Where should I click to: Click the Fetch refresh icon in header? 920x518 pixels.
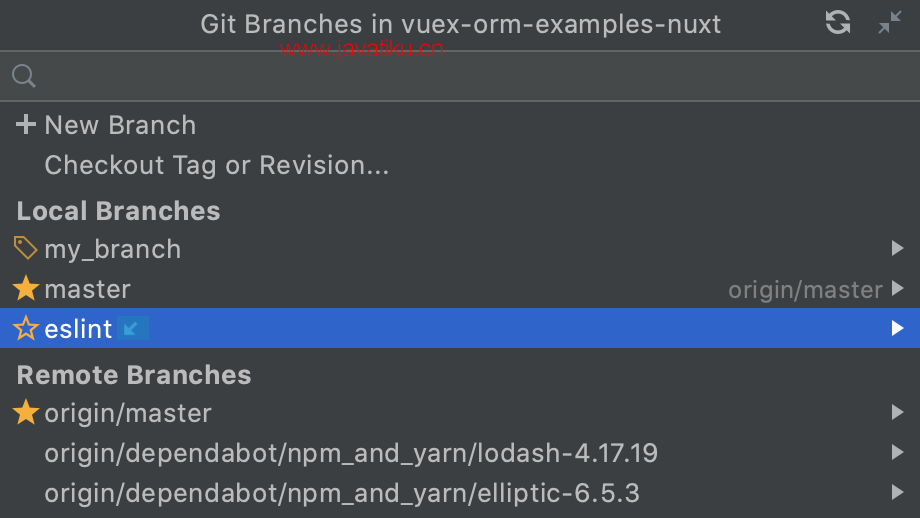tap(837, 23)
